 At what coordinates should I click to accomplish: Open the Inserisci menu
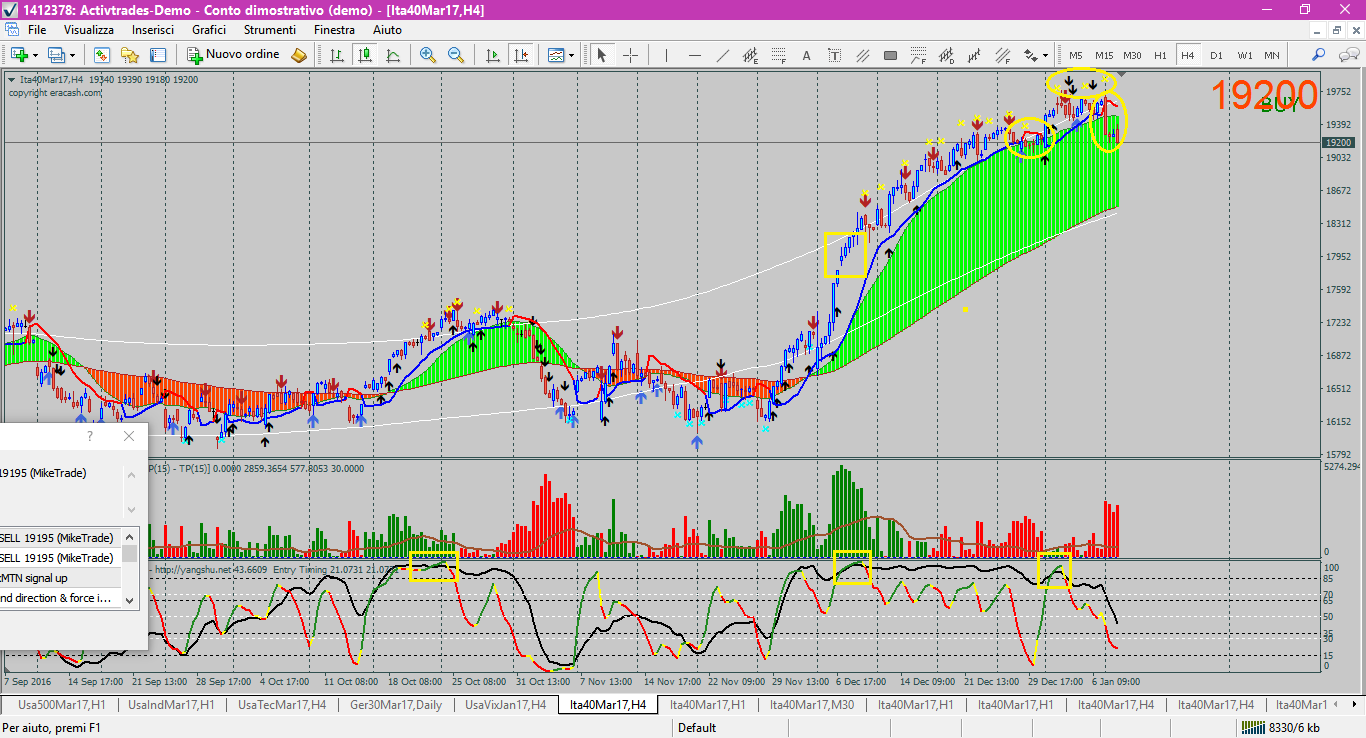point(153,30)
